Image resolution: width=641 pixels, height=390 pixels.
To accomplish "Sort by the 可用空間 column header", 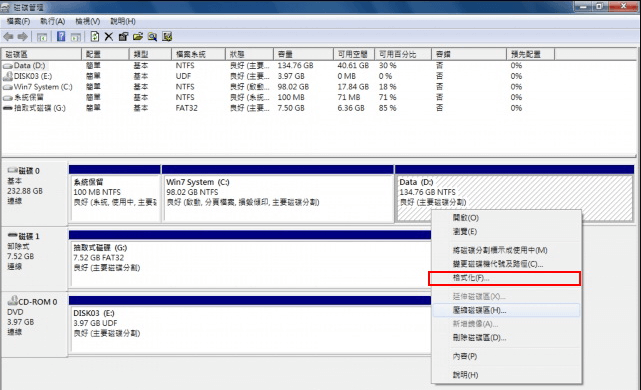I will point(354,54).
